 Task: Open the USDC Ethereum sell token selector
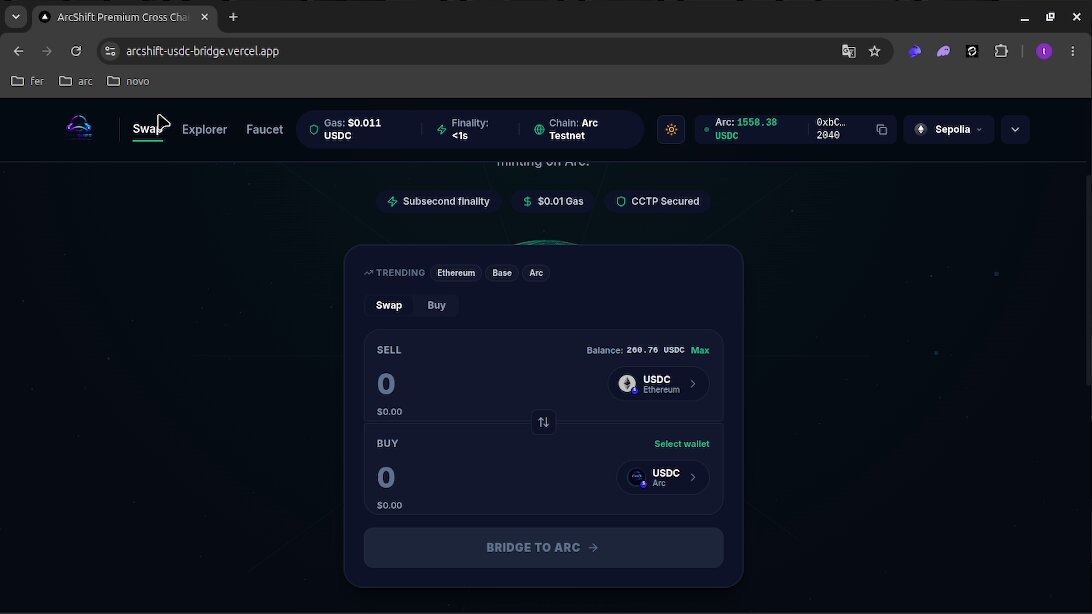[x=659, y=384]
